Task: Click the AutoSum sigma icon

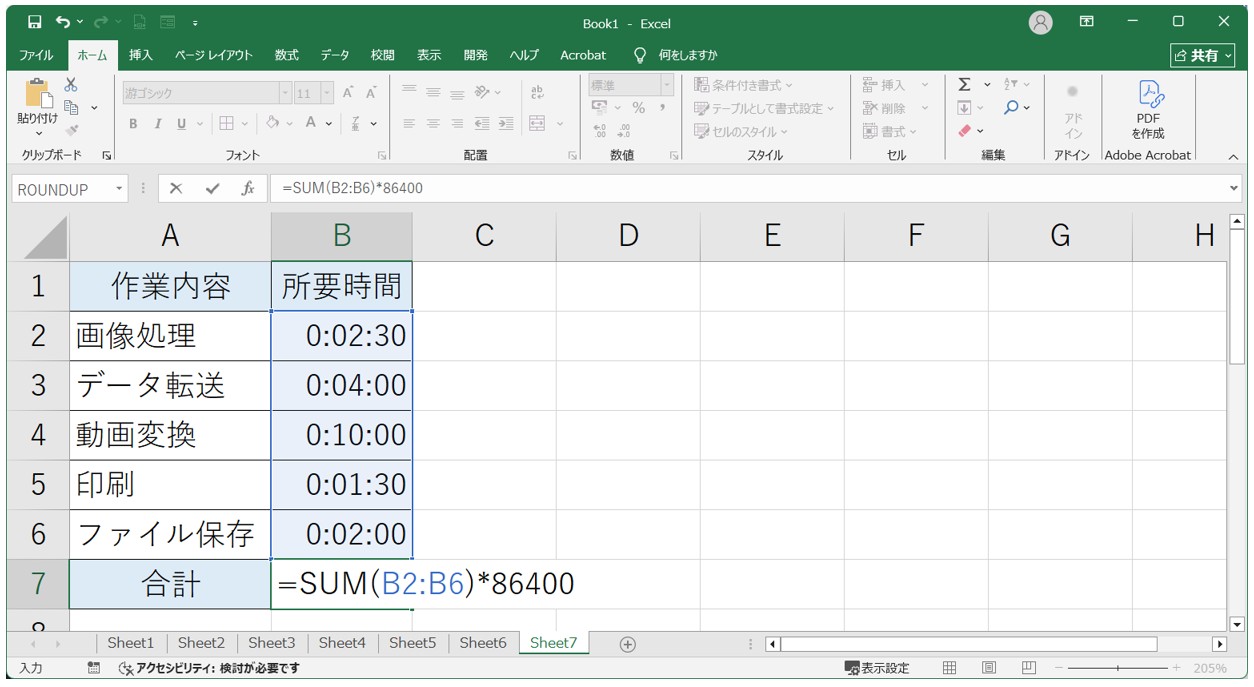Action: coord(964,85)
